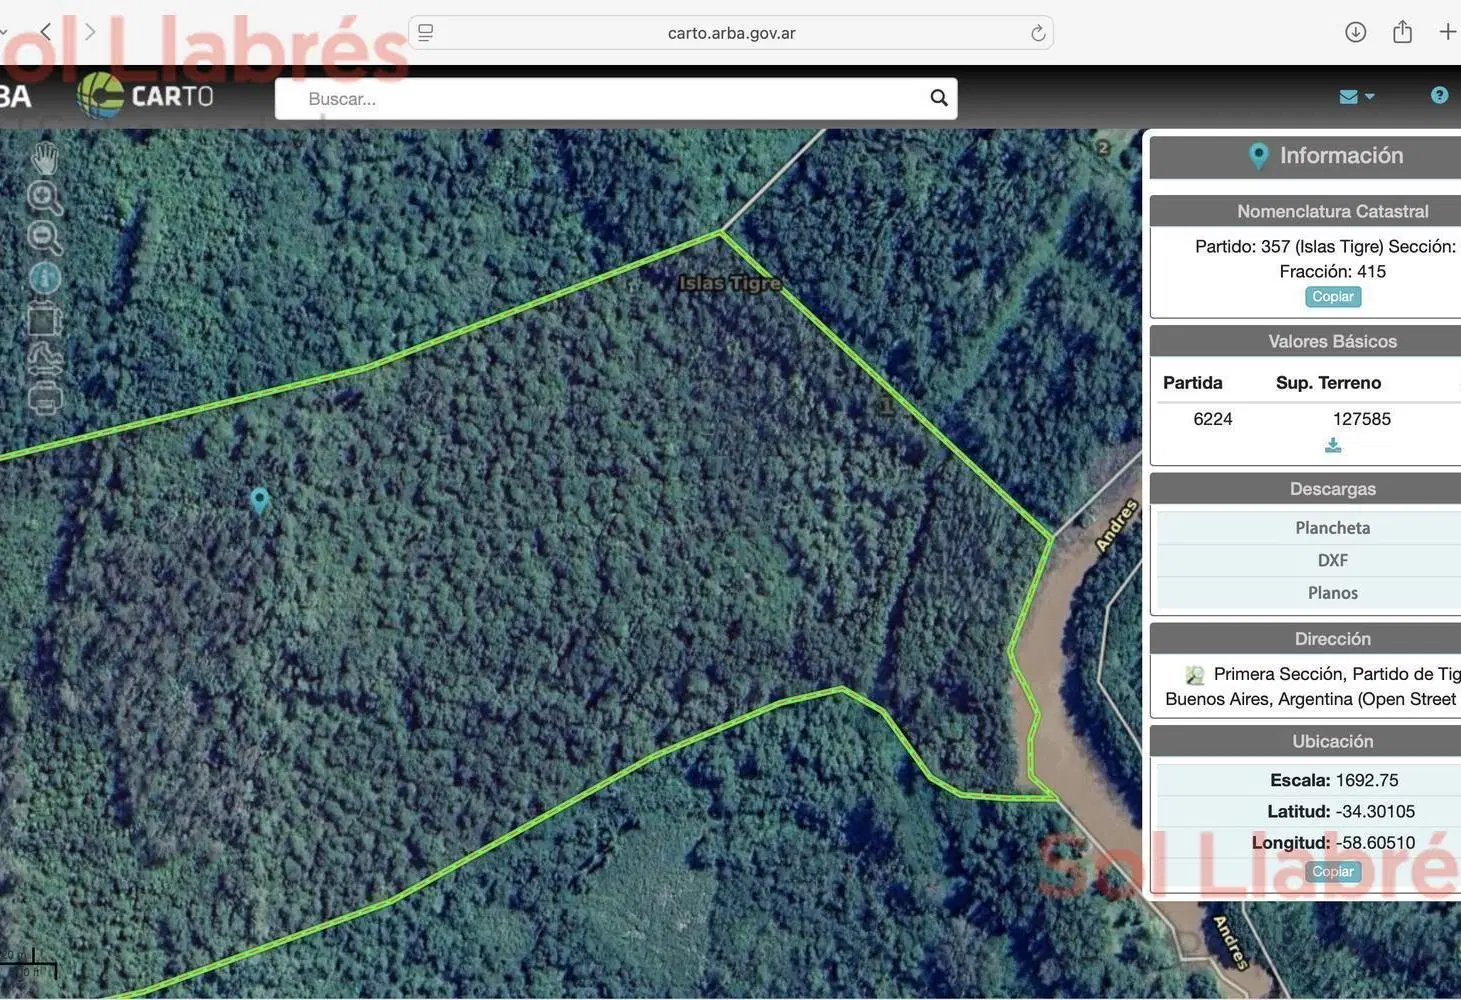Click the Latitud -34.30105 value

coord(1375,811)
